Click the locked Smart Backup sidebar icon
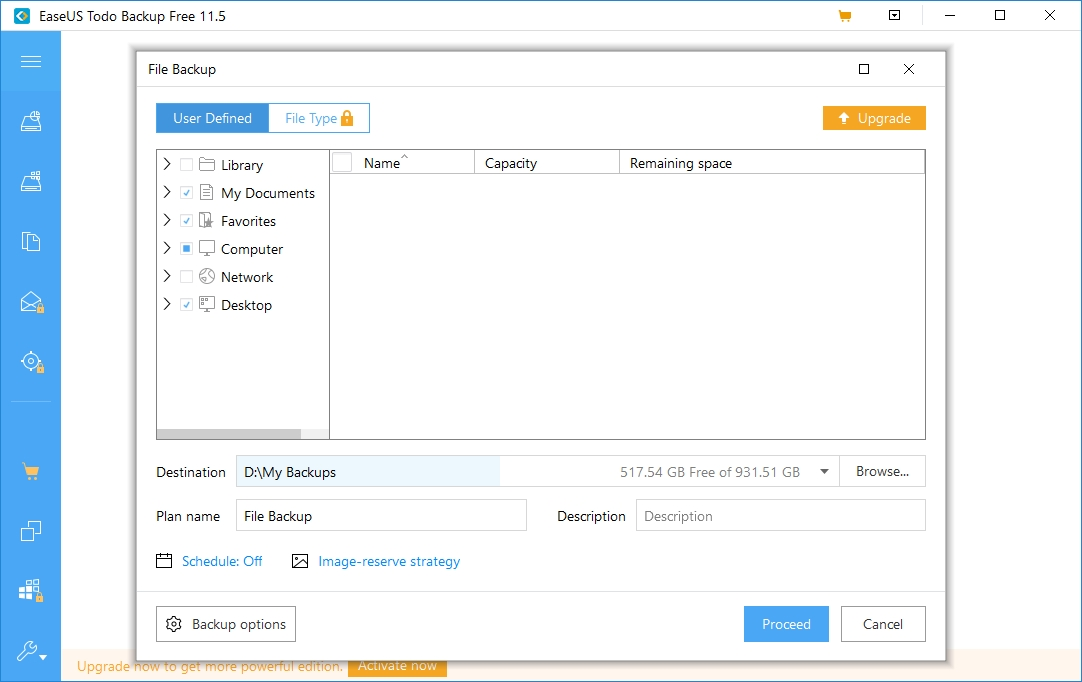This screenshot has width=1082, height=682. click(32, 362)
